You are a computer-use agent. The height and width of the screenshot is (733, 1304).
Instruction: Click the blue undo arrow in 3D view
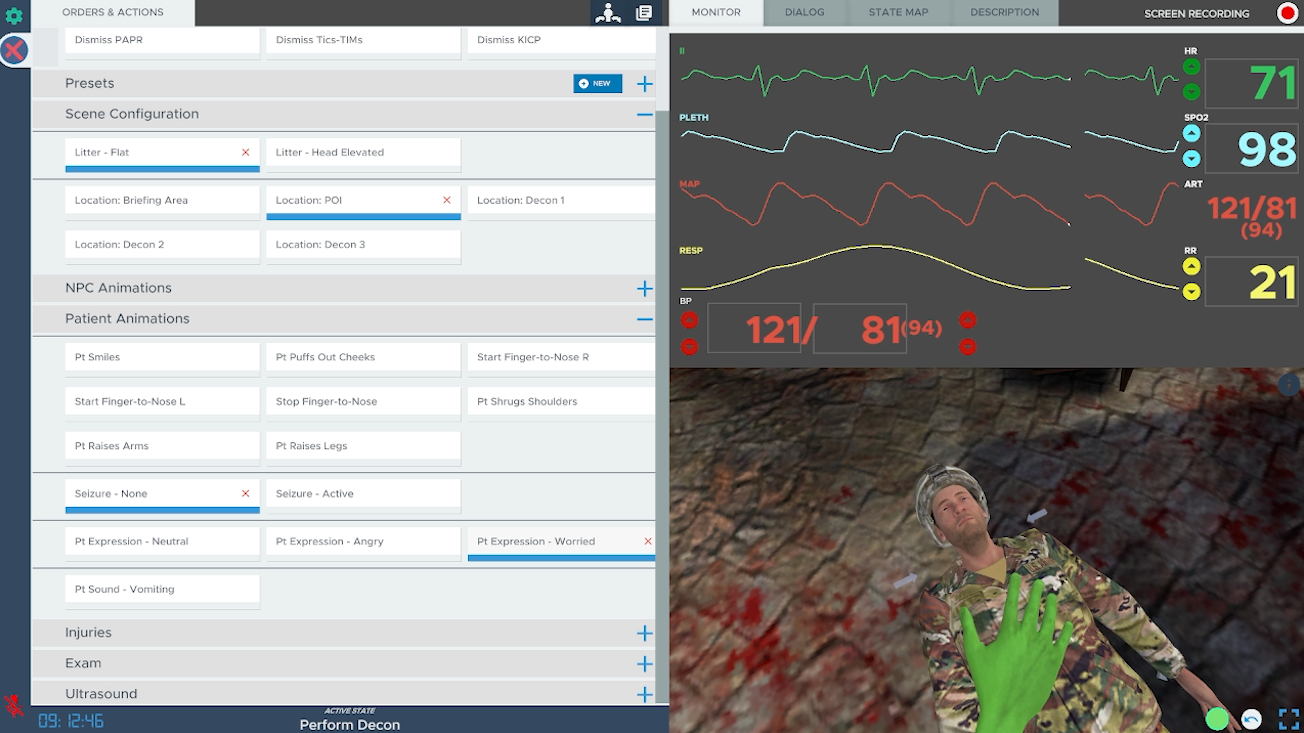[1251, 719]
